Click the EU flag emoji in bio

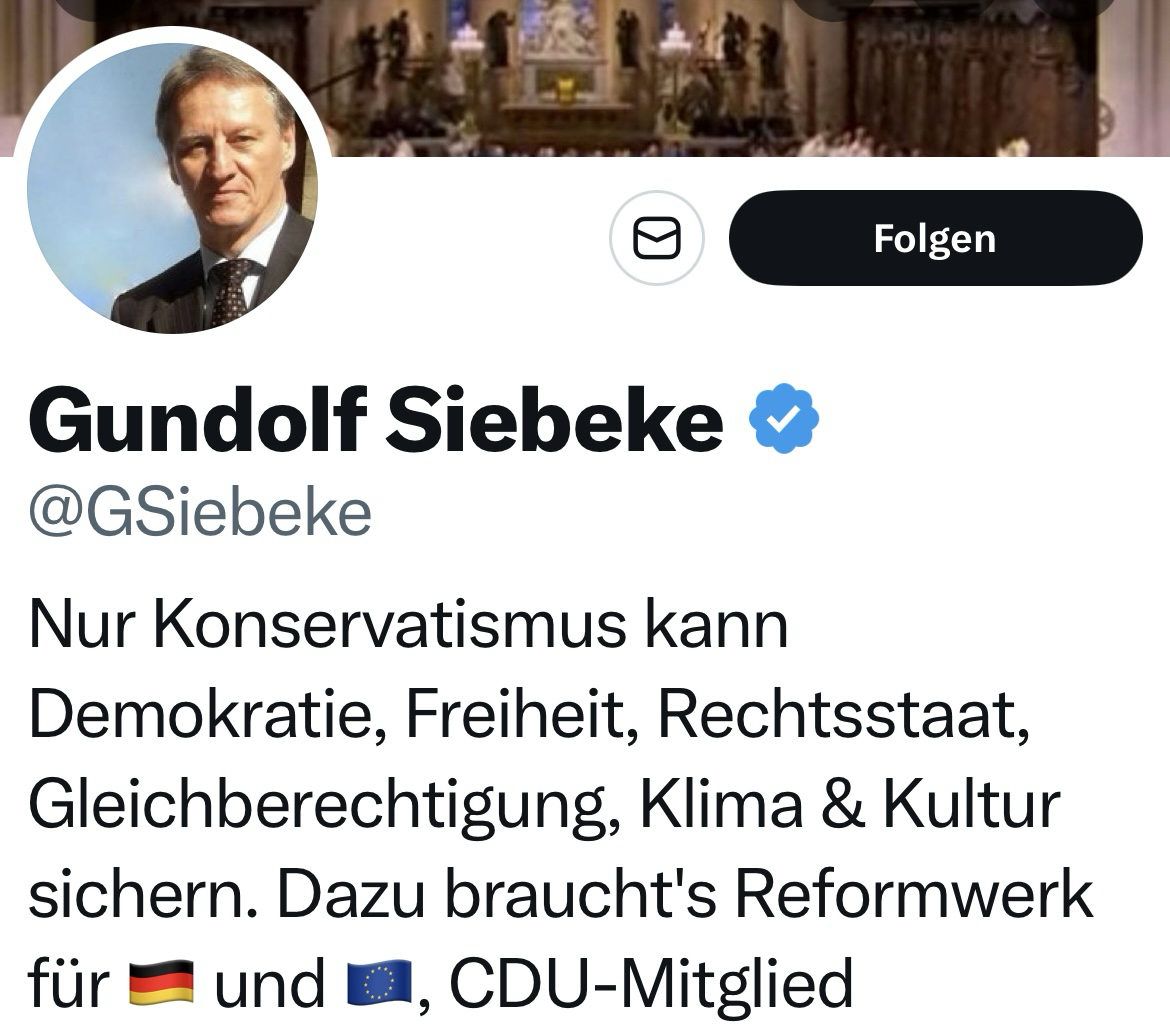tap(379, 984)
